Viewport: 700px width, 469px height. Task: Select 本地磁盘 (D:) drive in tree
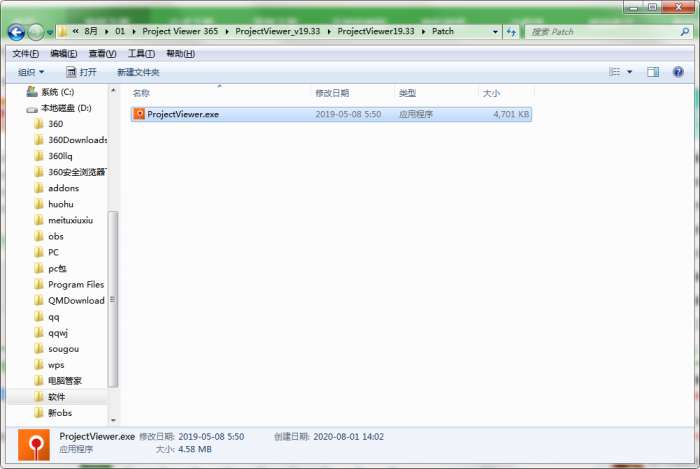pyautogui.click(x=59, y=108)
